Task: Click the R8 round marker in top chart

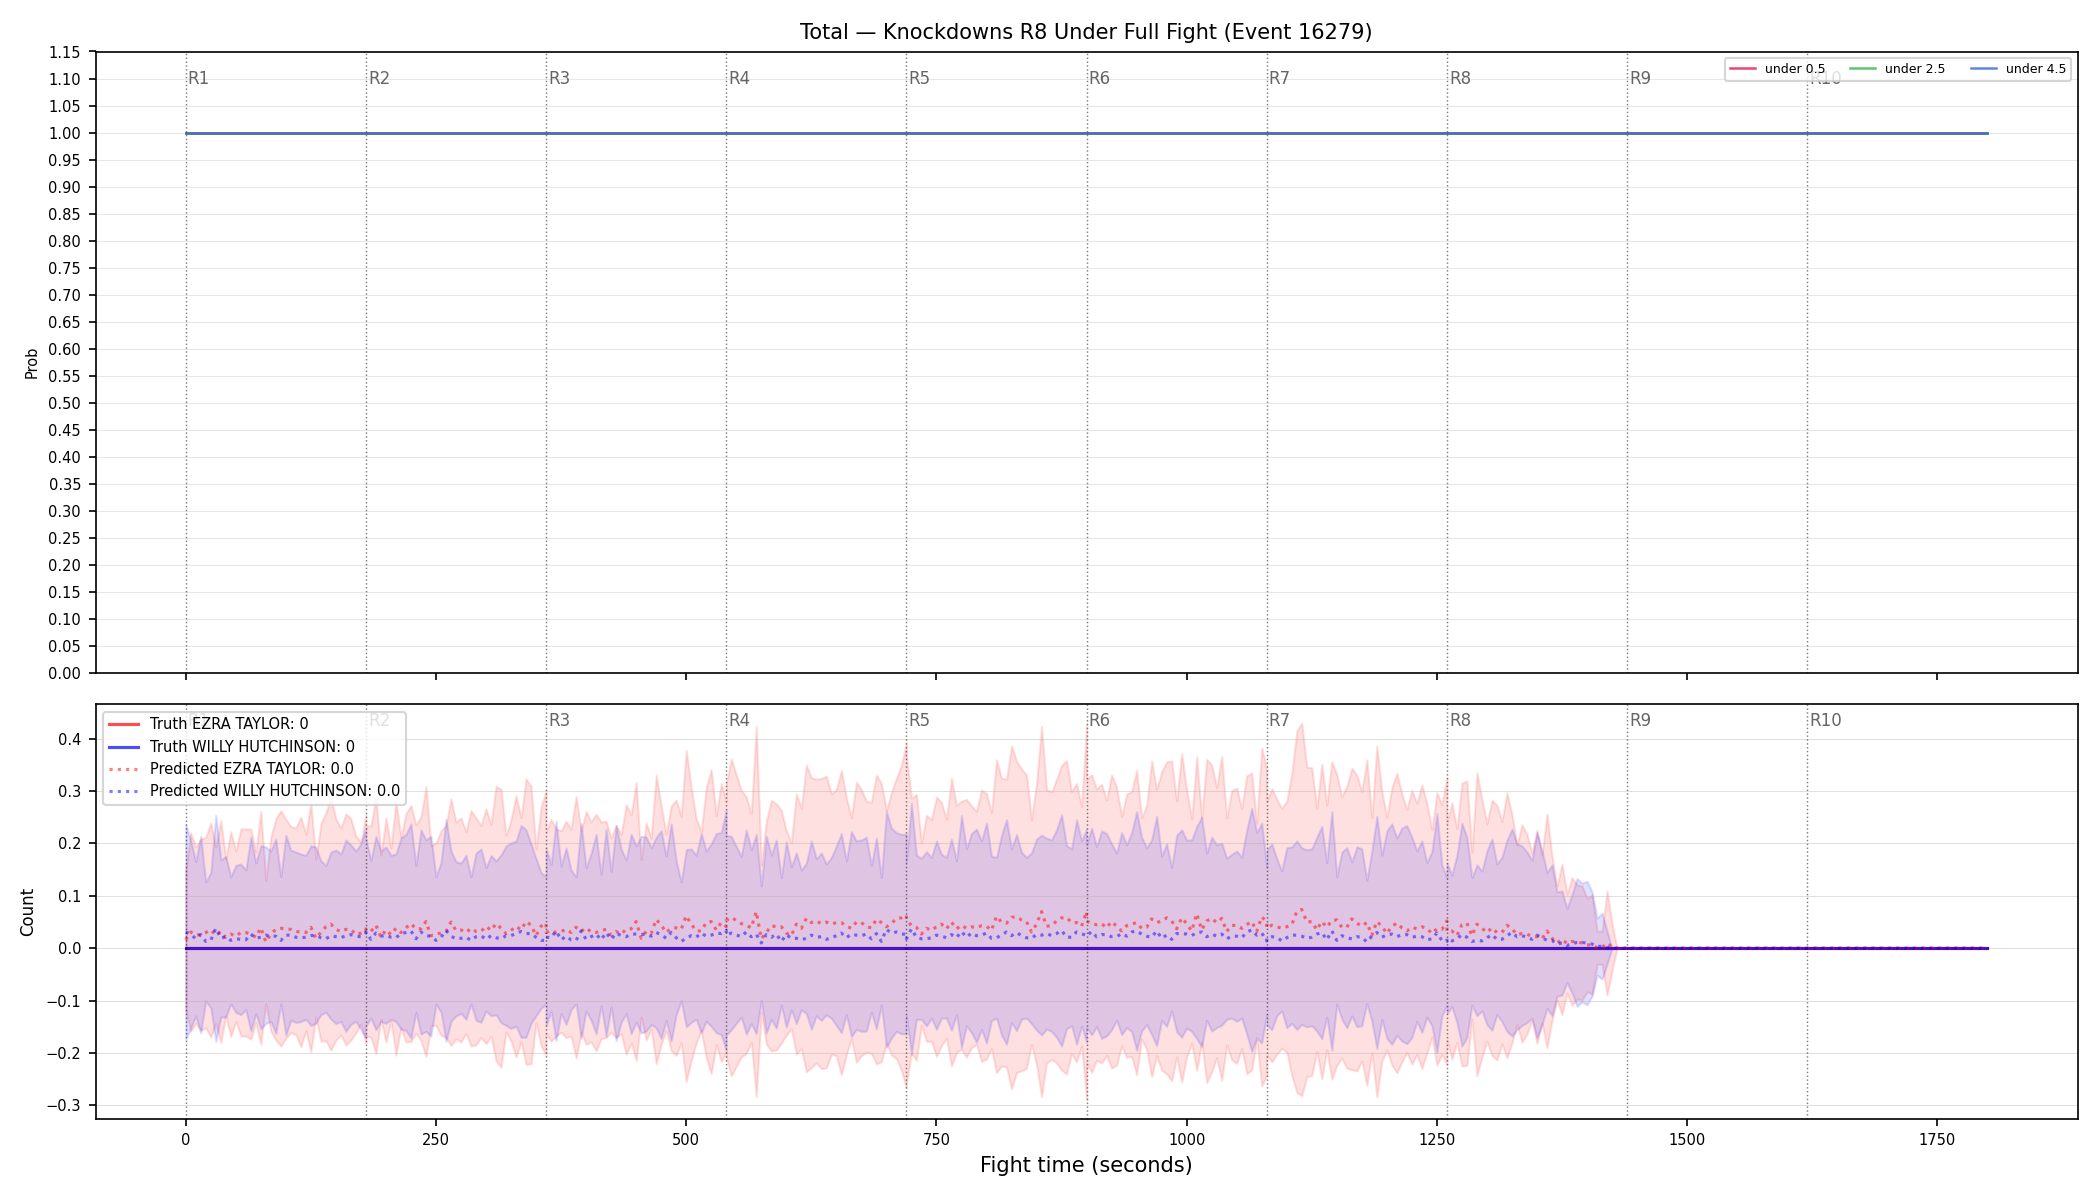Action: point(1460,78)
